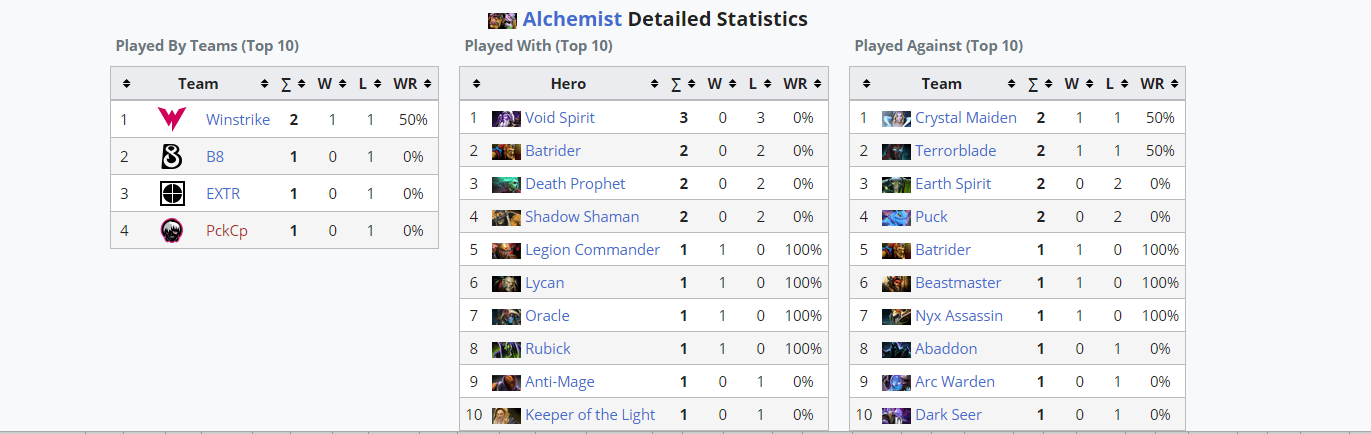Open the Terrorblade link in Played Against

point(960,151)
